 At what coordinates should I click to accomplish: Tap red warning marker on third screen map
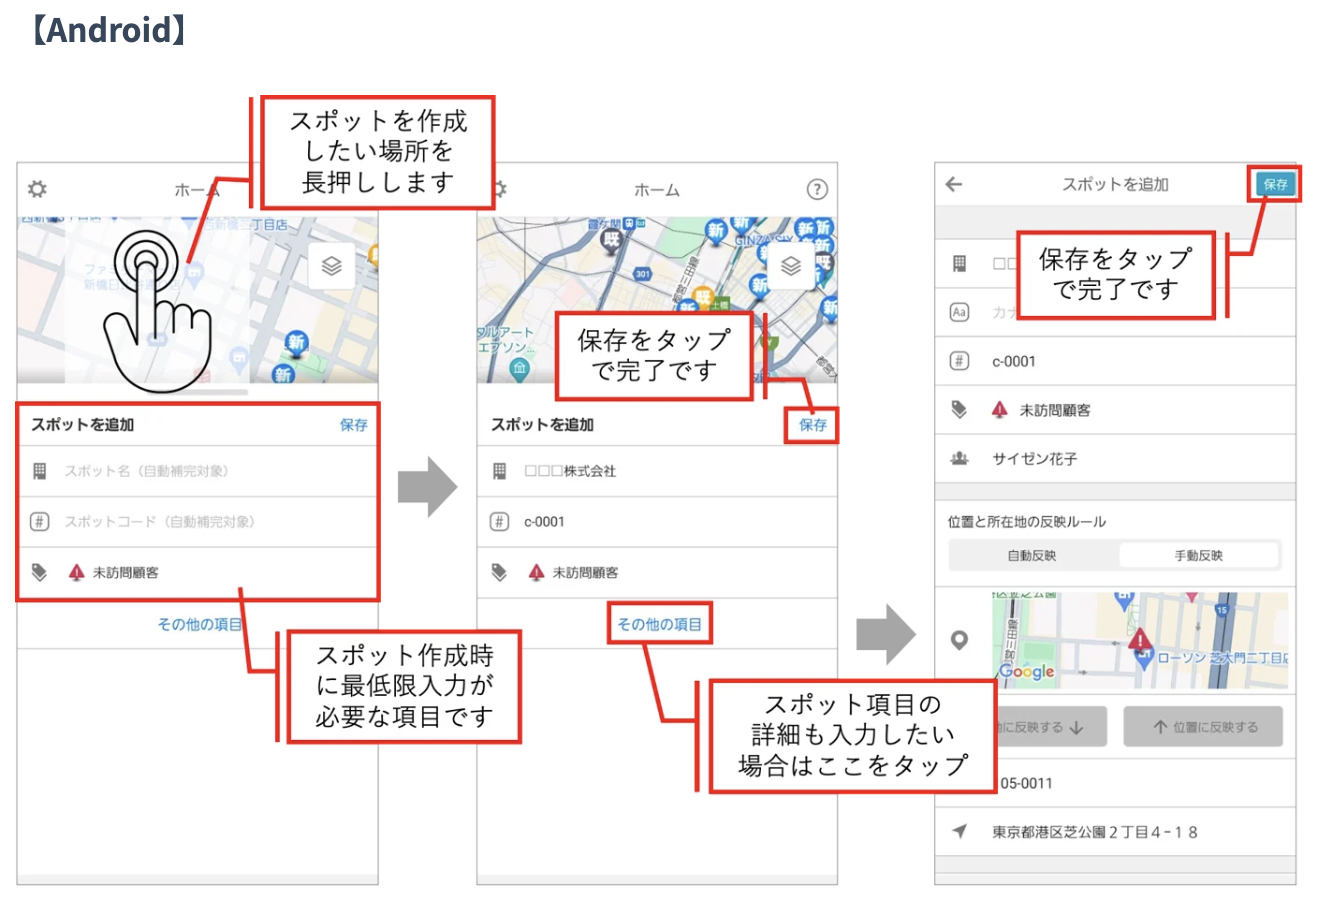pos(1139,639)
